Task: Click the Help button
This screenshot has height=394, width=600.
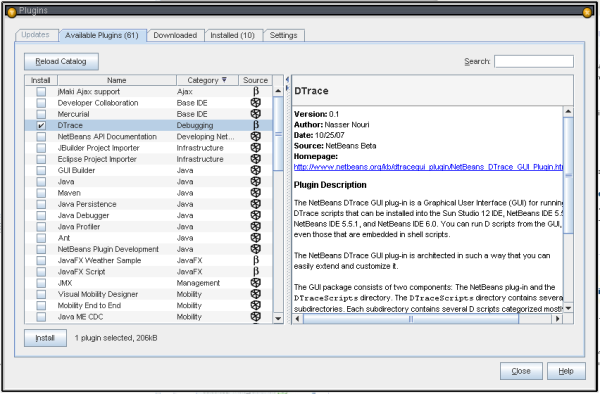Action: coord(566,371)
